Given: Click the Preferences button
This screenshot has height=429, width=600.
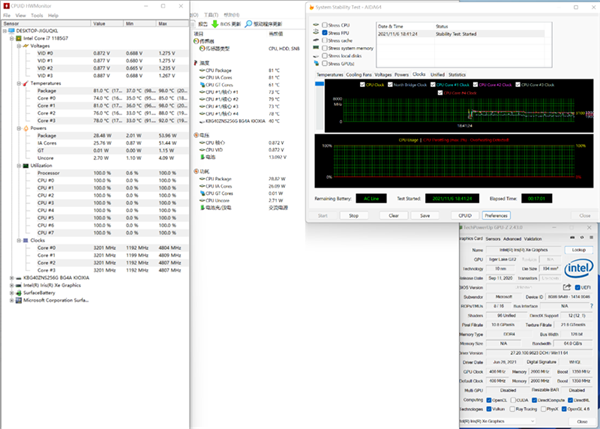Looking at the screenshot, I should (x=496, y=214).
